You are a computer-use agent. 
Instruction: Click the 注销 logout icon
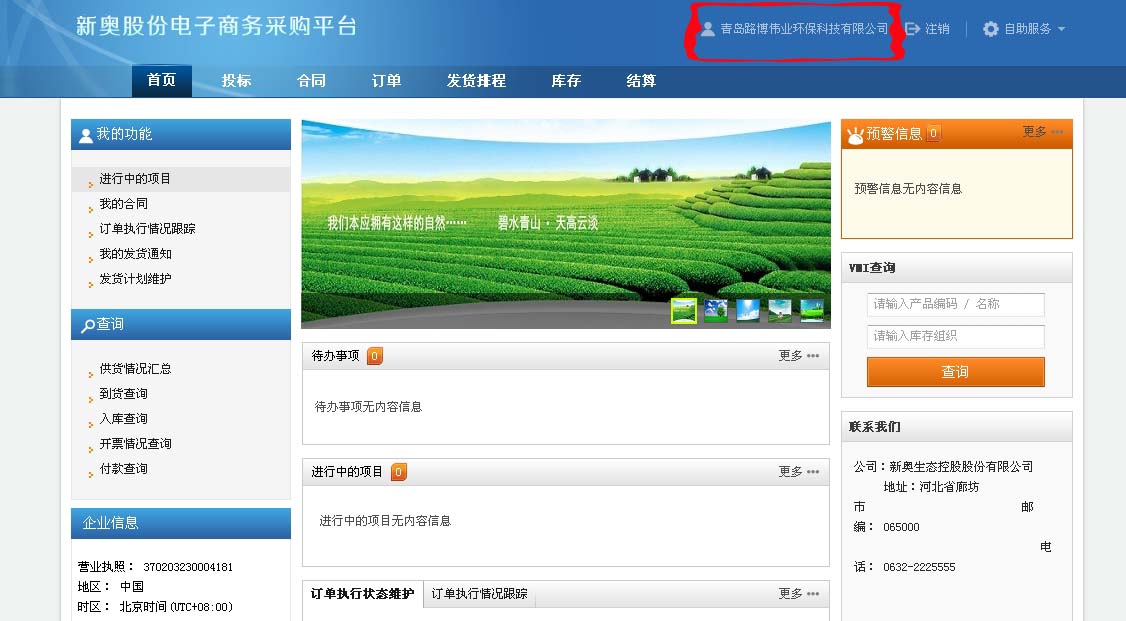coord(912,29)
